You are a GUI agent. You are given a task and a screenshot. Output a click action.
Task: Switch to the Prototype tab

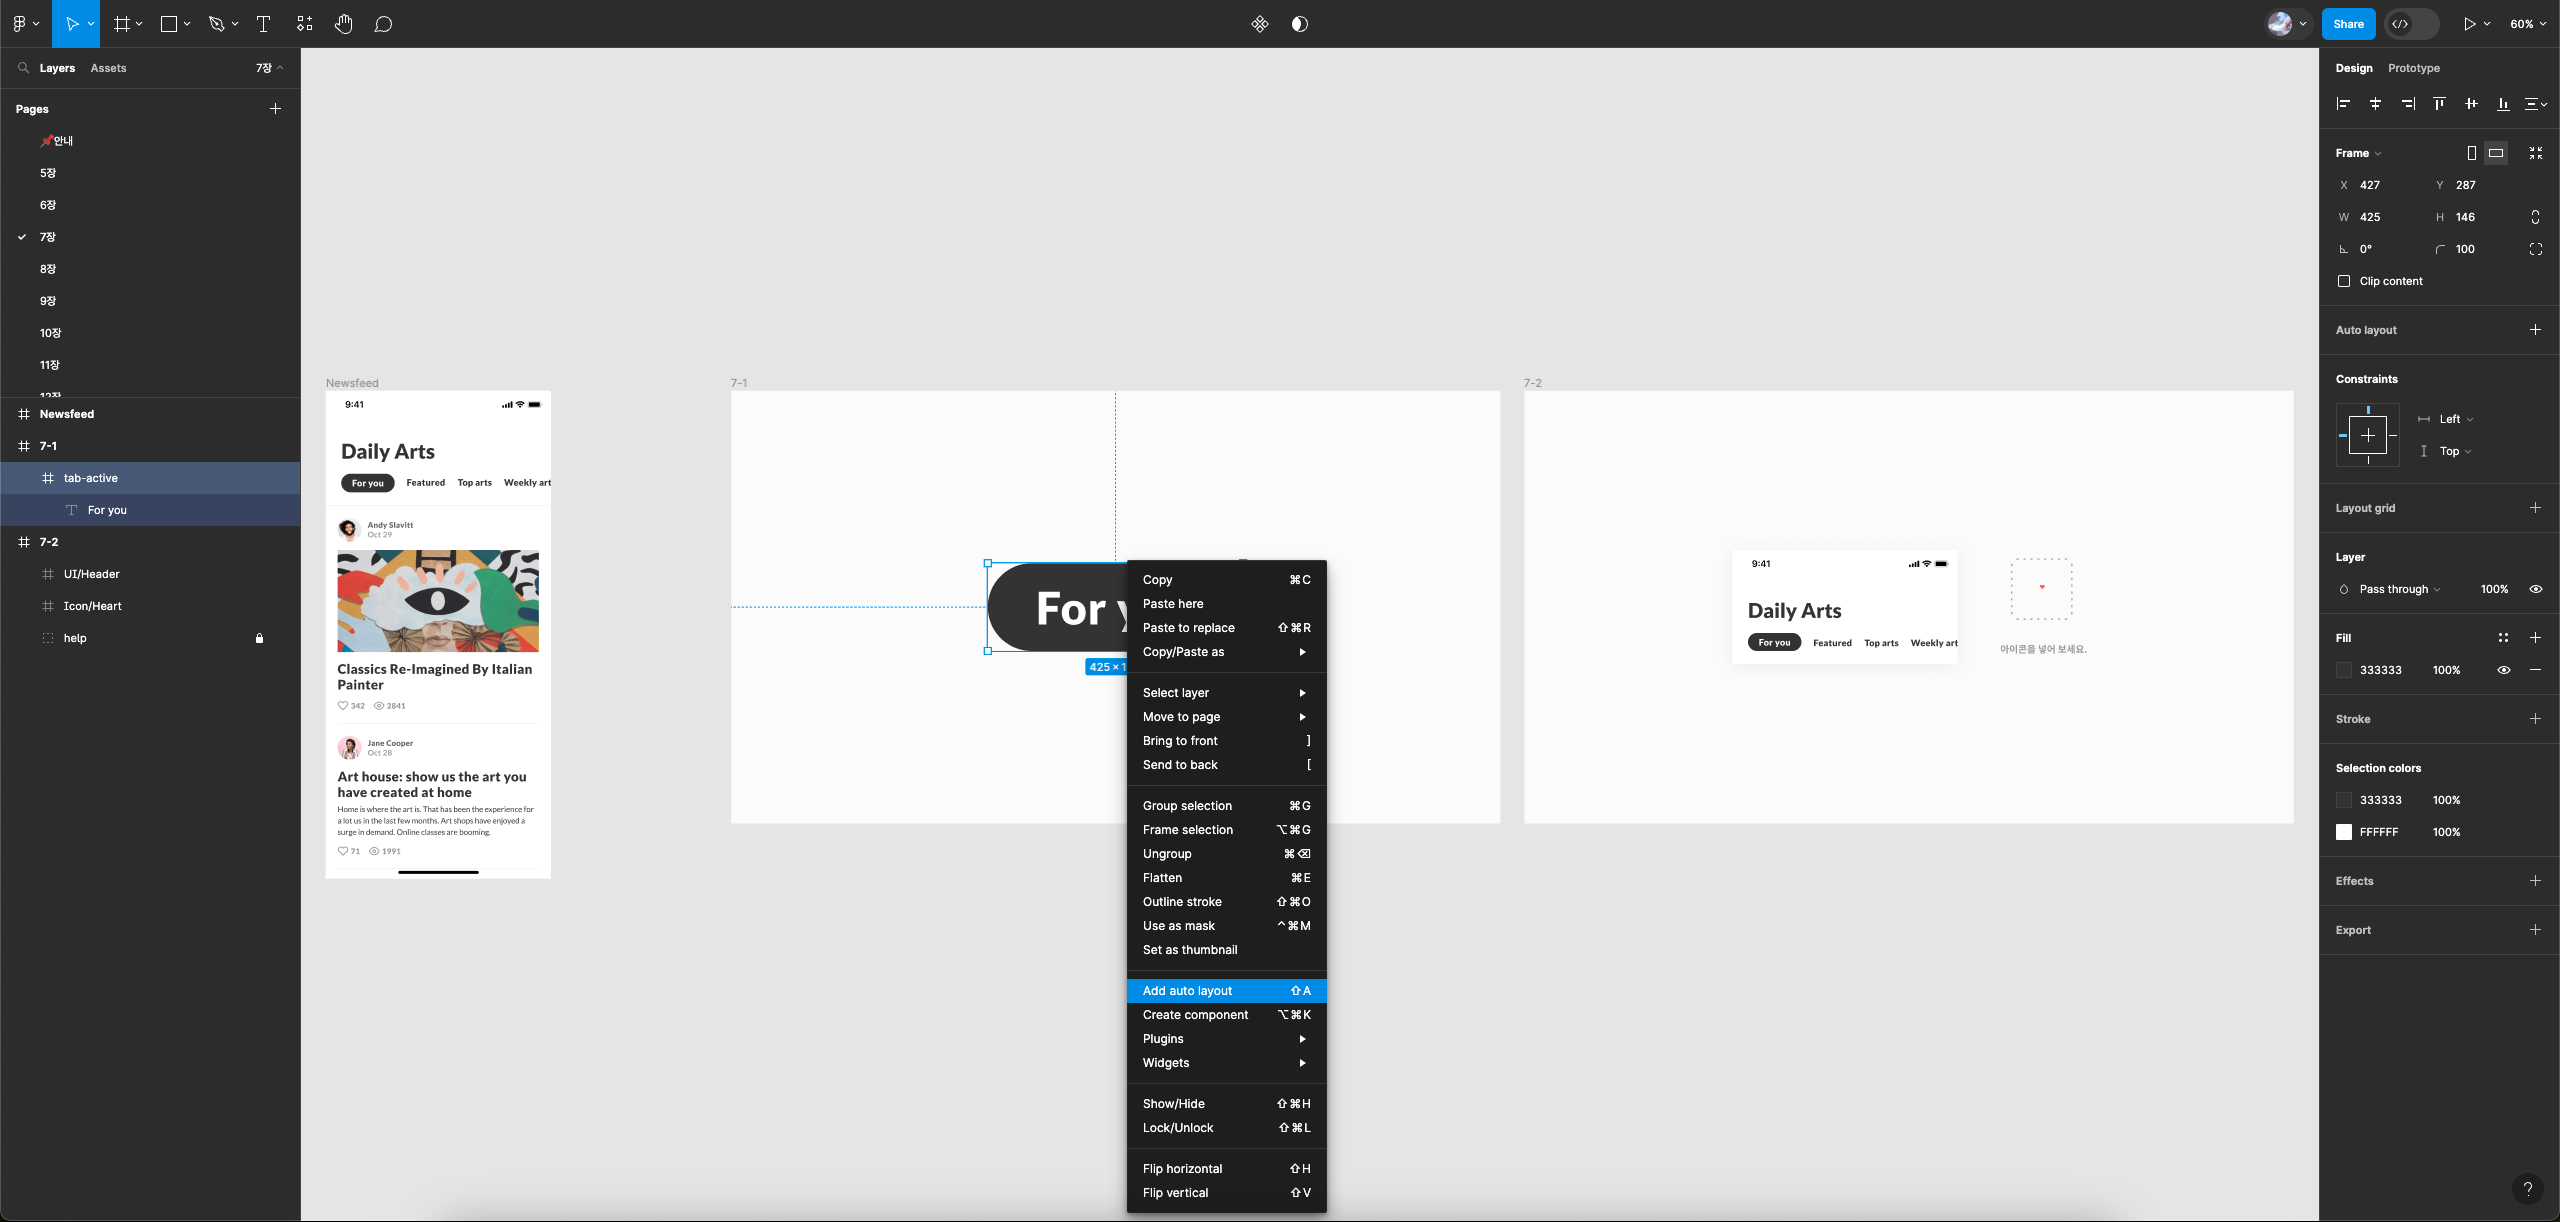(2413, 68)
